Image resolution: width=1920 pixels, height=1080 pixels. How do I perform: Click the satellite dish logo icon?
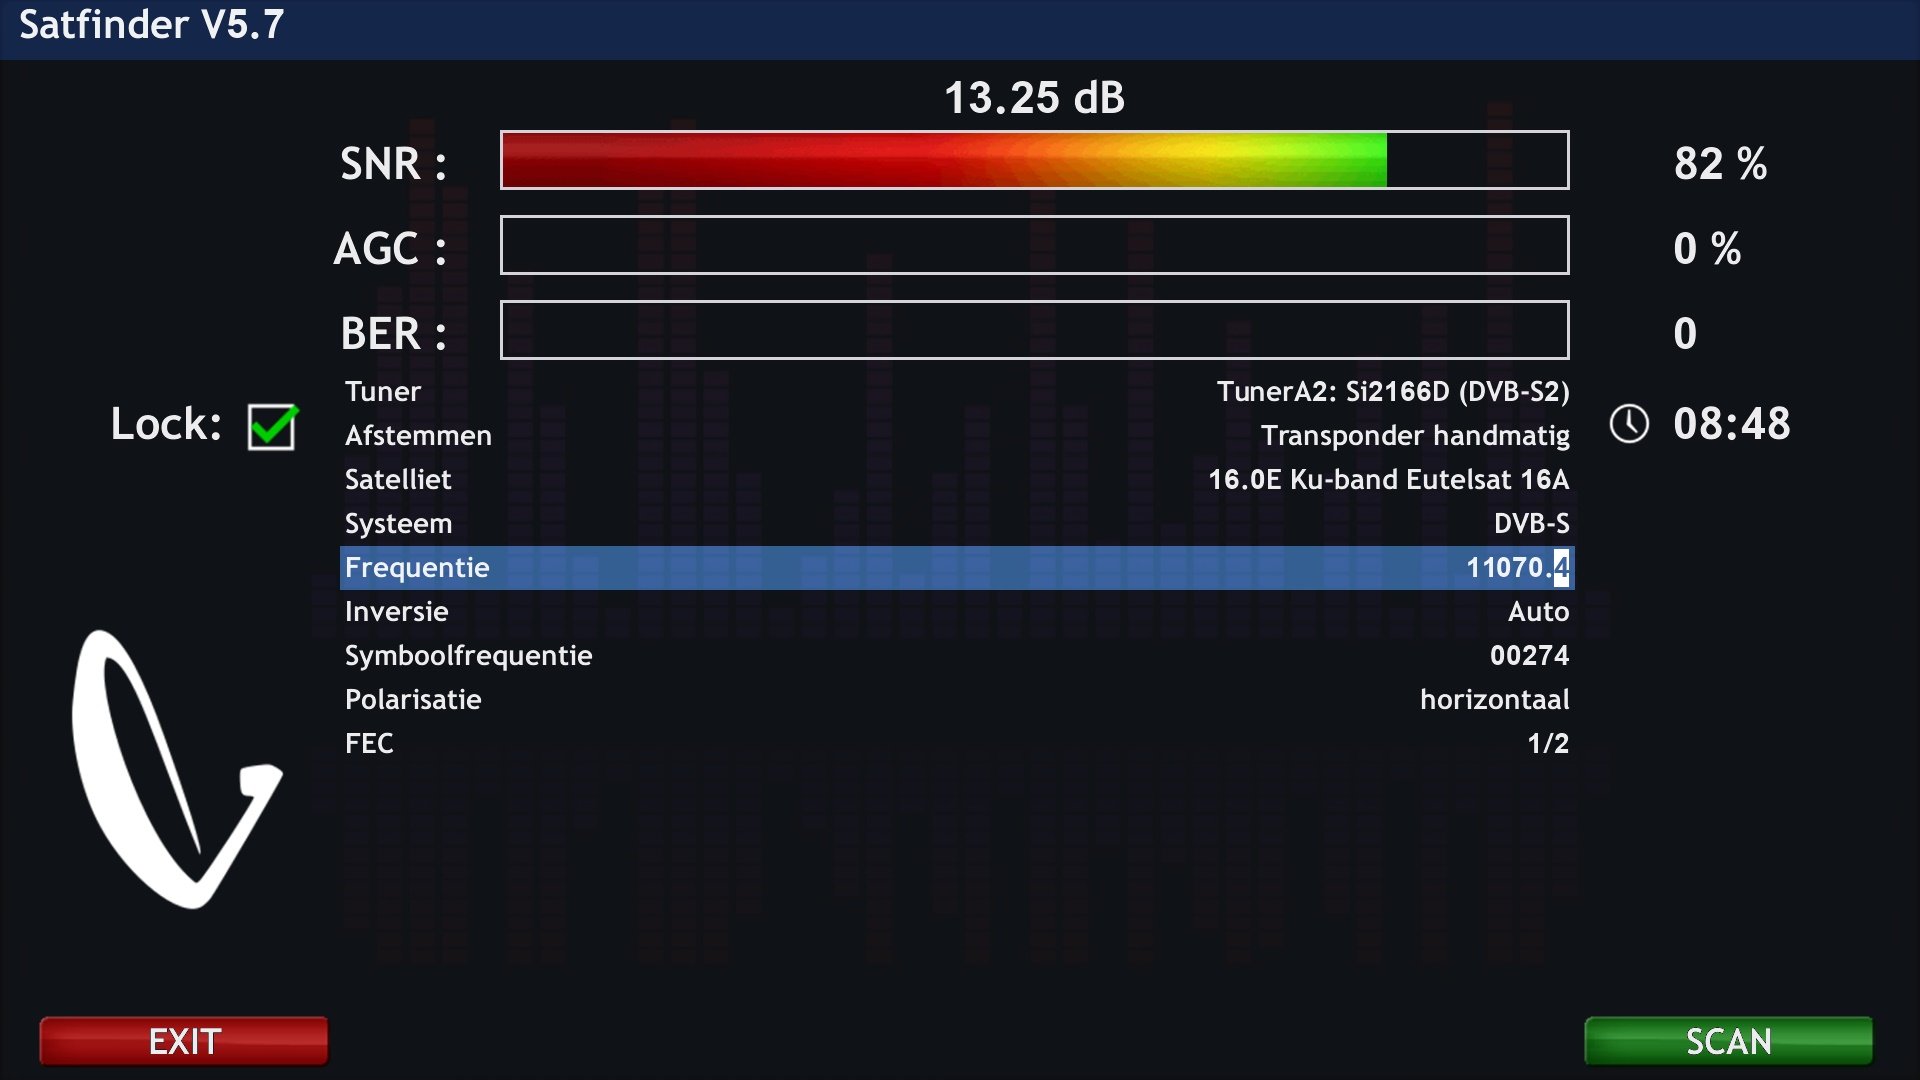[x=176, y=770]
